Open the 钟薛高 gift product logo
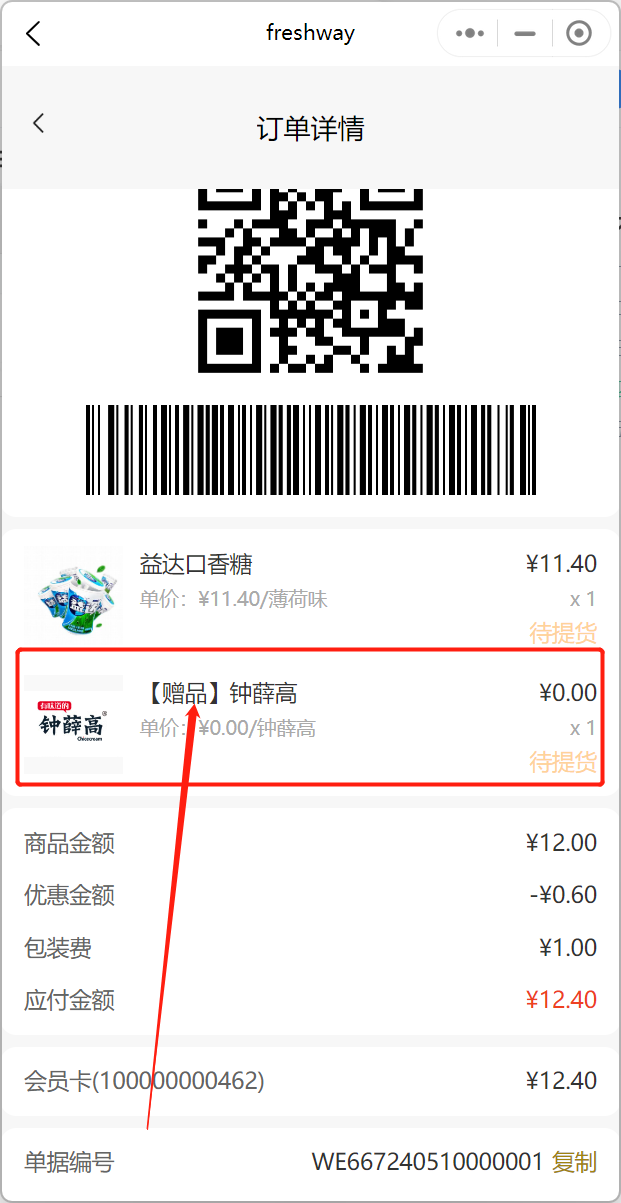Screen dimensions: 621x1203 [73, 722]
